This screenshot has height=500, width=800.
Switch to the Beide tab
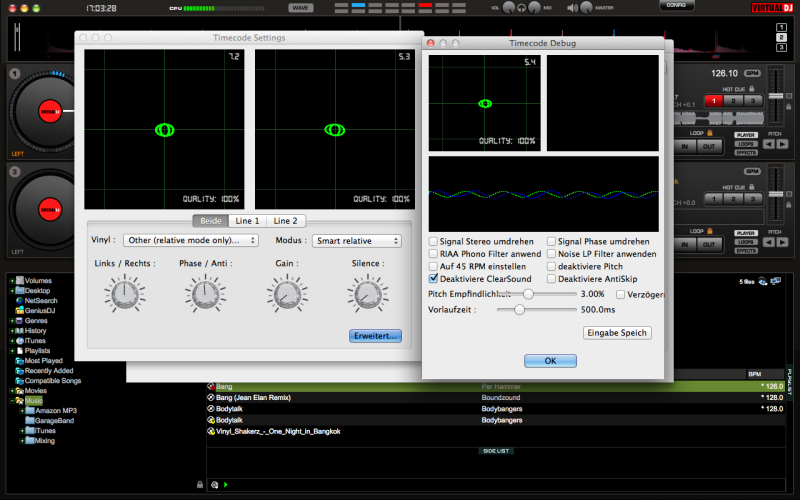point(211,221)
